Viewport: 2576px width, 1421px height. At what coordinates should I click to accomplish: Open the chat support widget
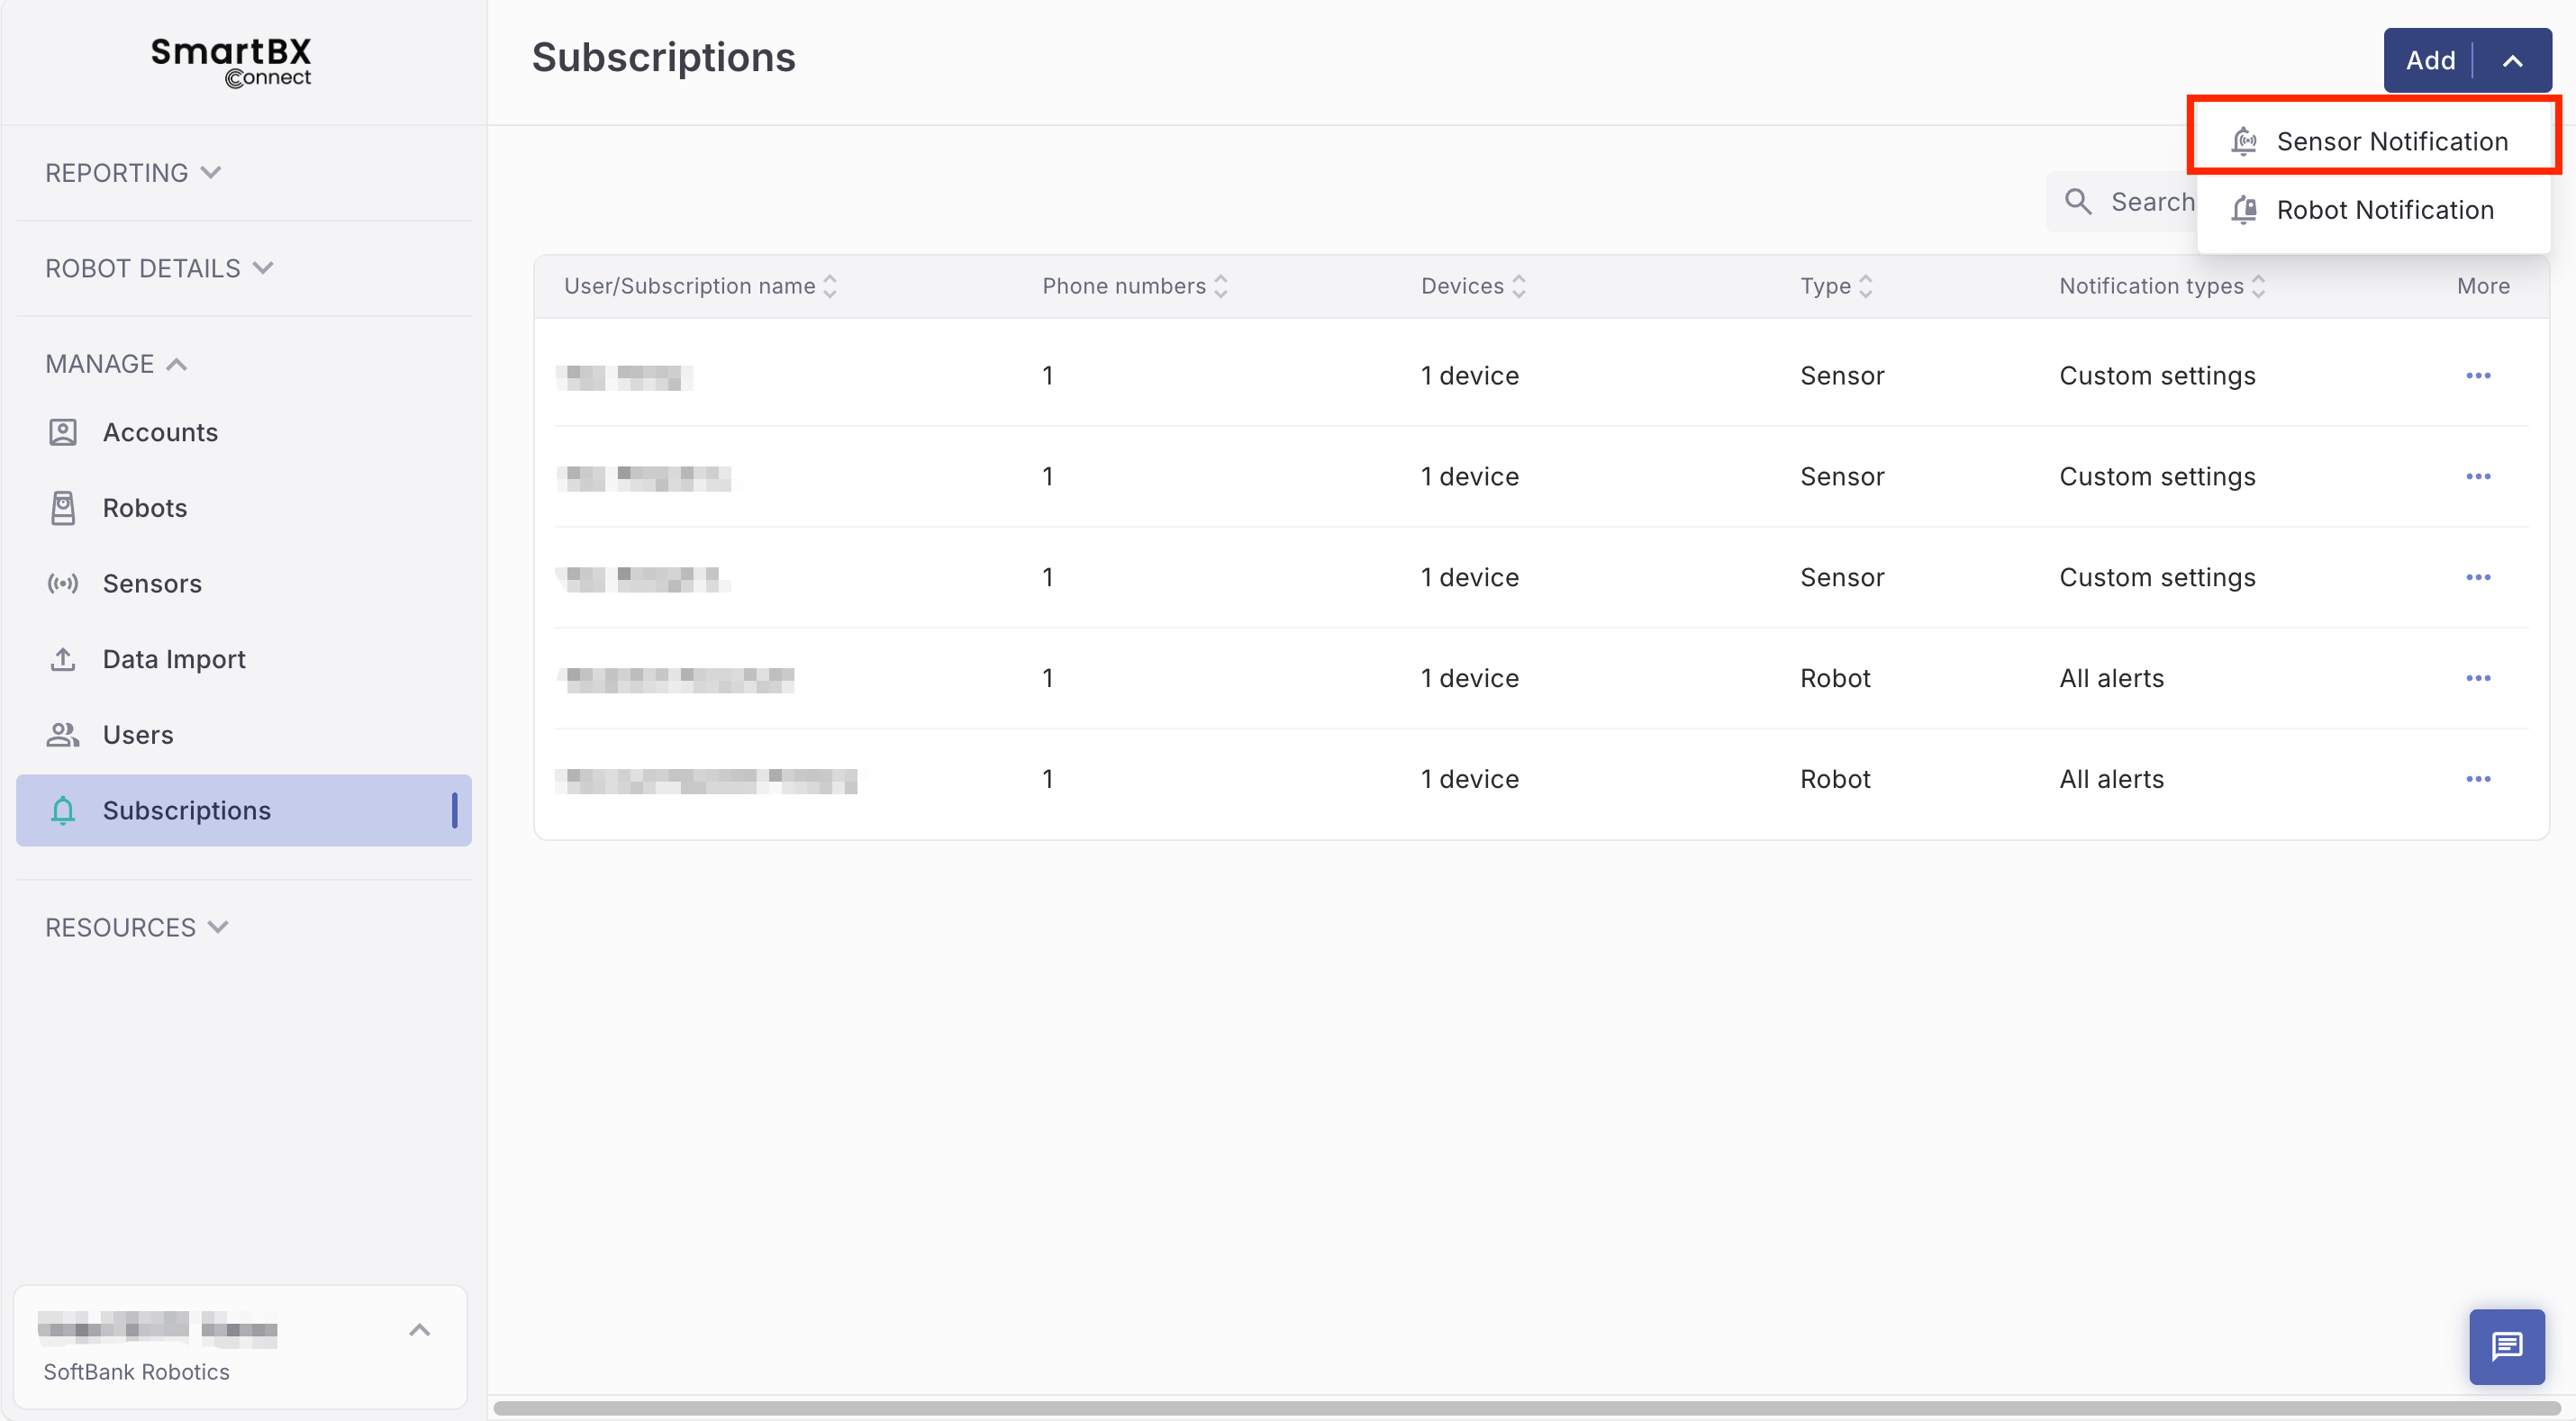coord(2506,1346)
